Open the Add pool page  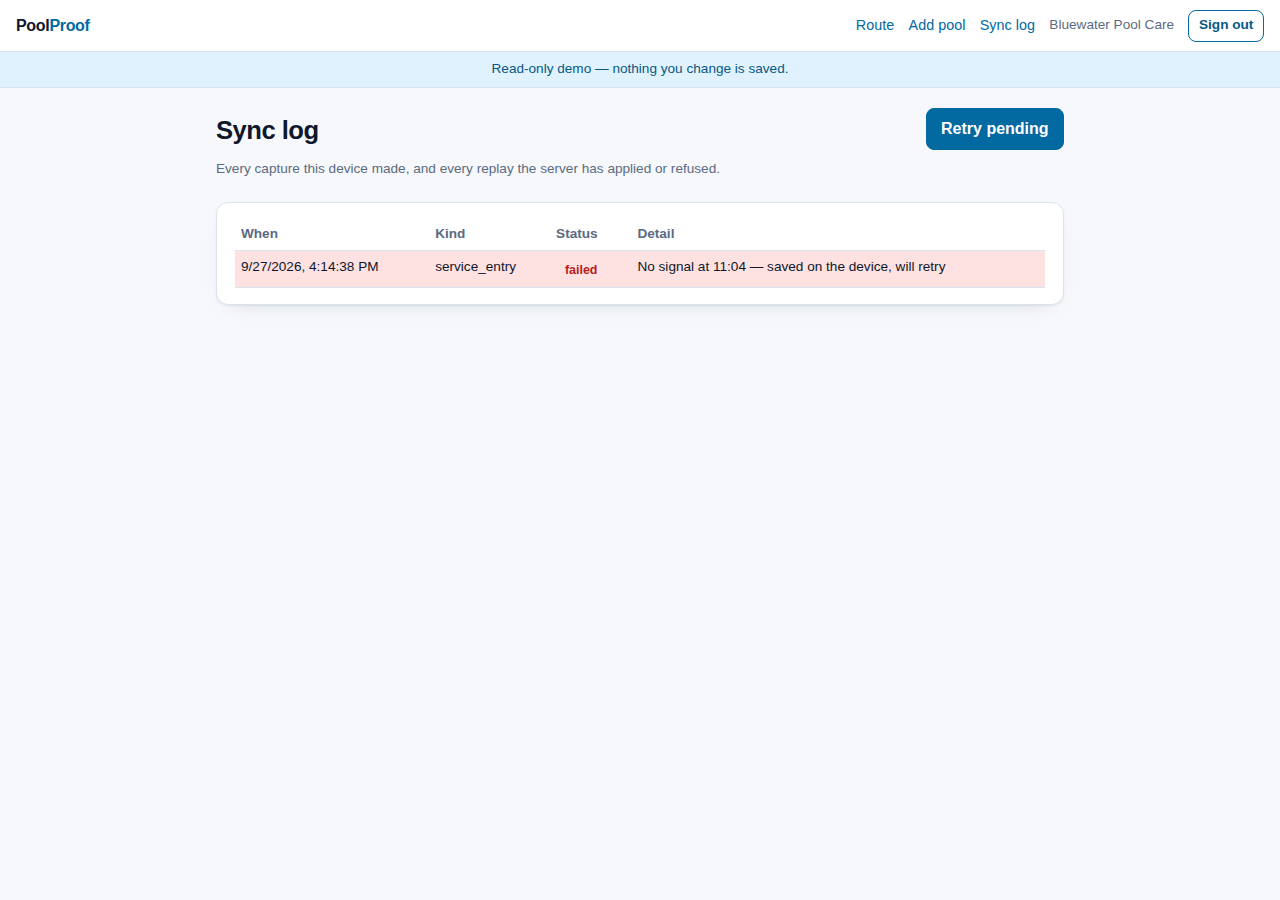[x=937, y=25]
